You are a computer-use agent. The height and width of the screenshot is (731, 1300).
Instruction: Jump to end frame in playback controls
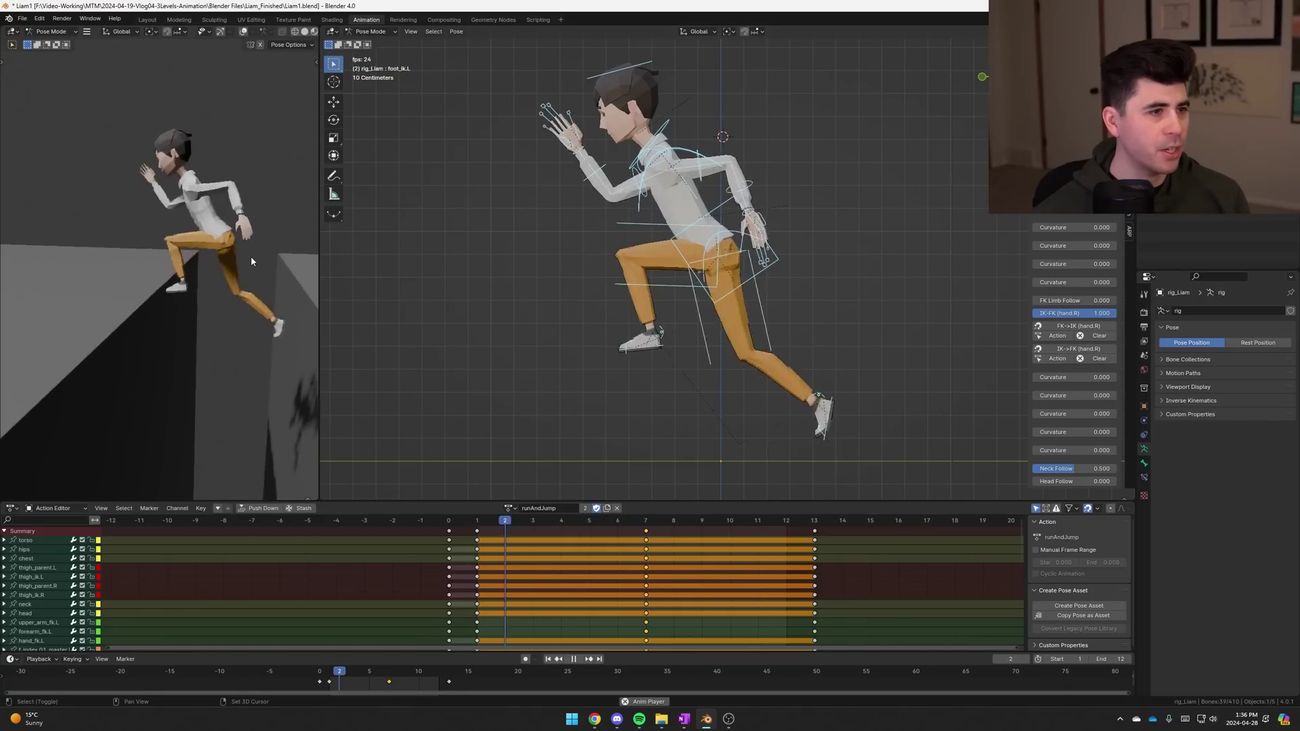[x=599, y=659]
